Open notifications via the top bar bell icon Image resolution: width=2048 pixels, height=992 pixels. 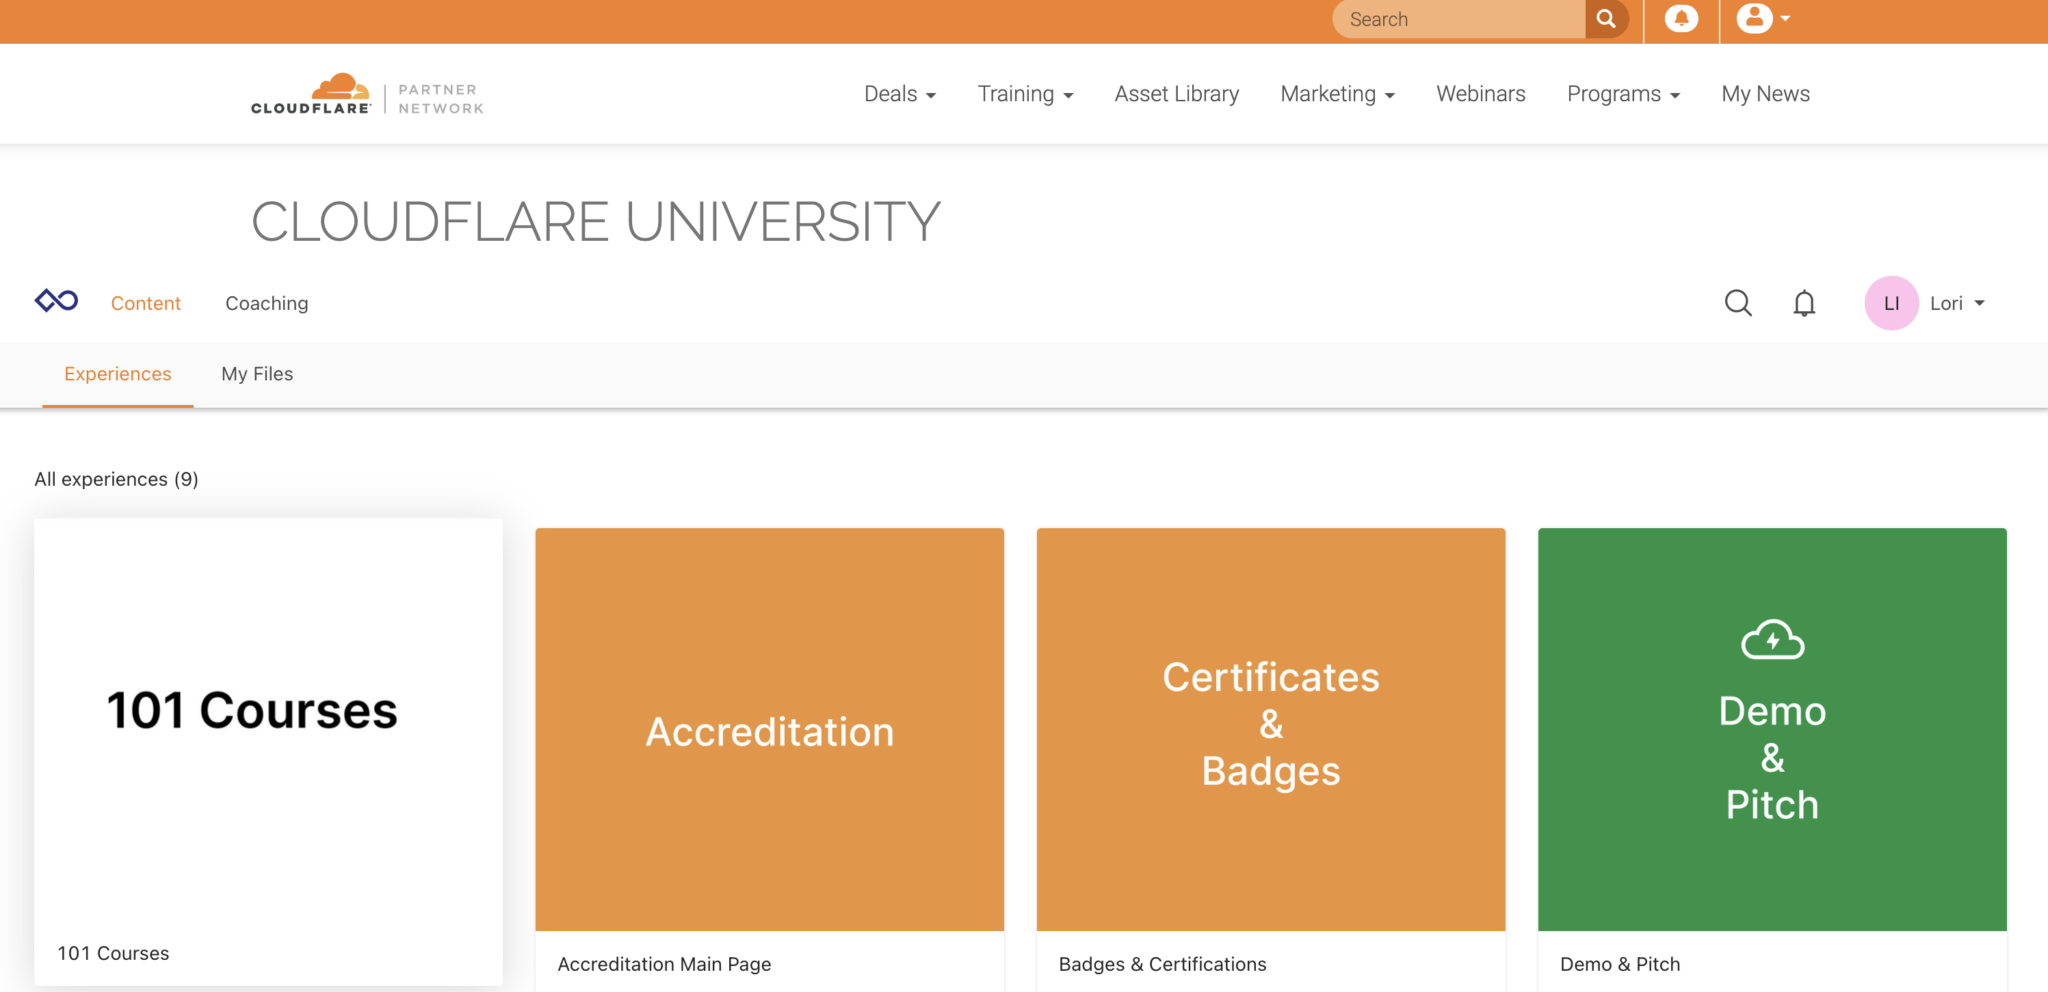pos(1680,18)
